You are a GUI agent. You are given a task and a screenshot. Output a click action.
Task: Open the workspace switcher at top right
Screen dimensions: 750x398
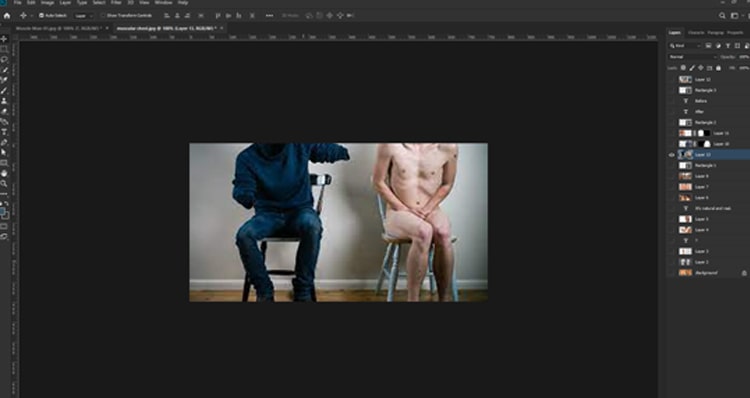(735, 16)
